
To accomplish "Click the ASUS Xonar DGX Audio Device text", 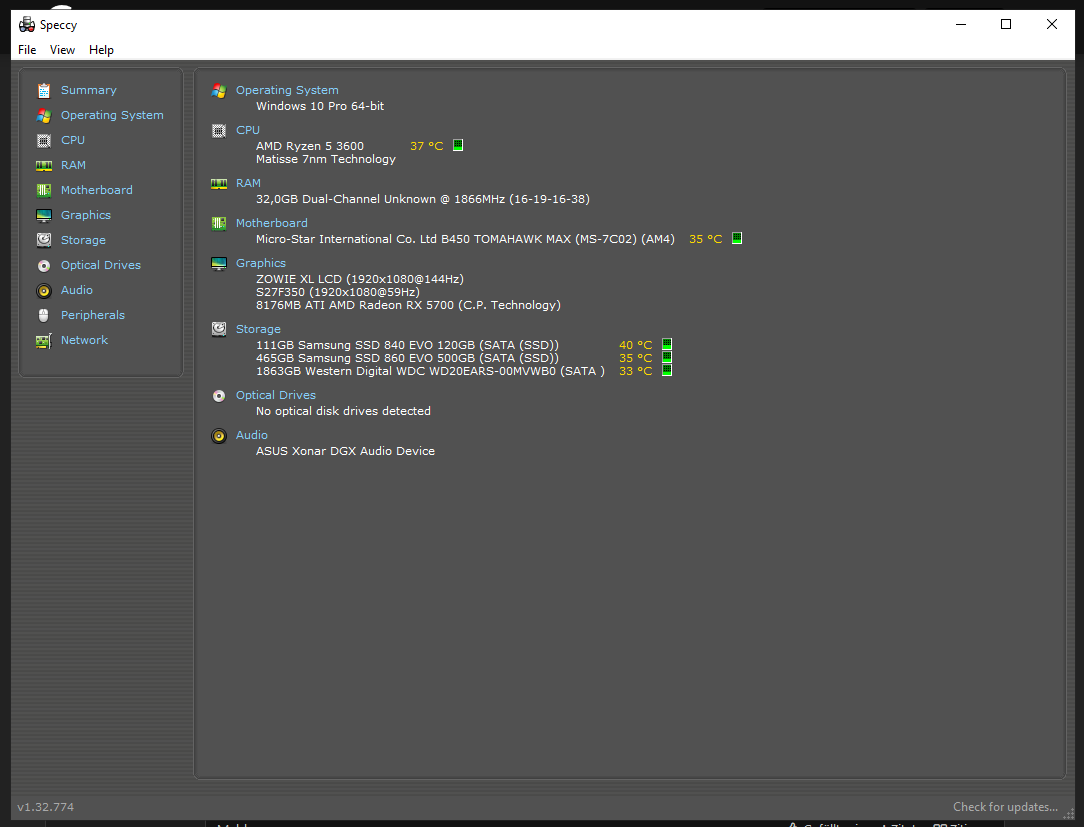I will (x=346, y=451).
